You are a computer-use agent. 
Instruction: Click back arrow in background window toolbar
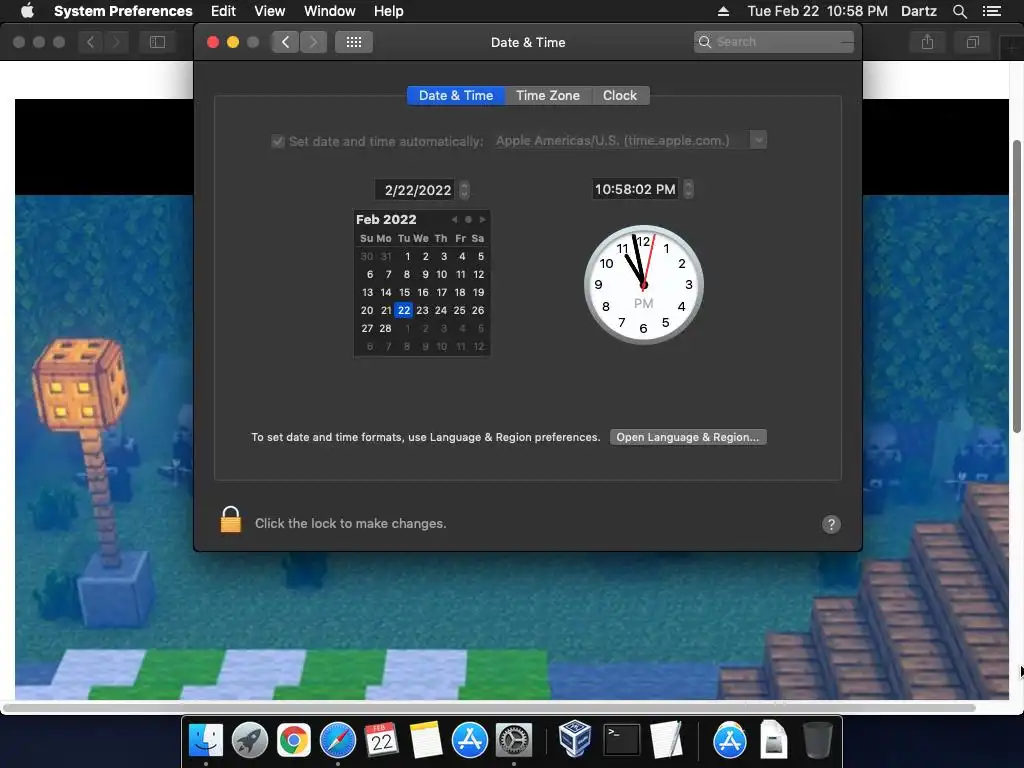pos(90,42)
